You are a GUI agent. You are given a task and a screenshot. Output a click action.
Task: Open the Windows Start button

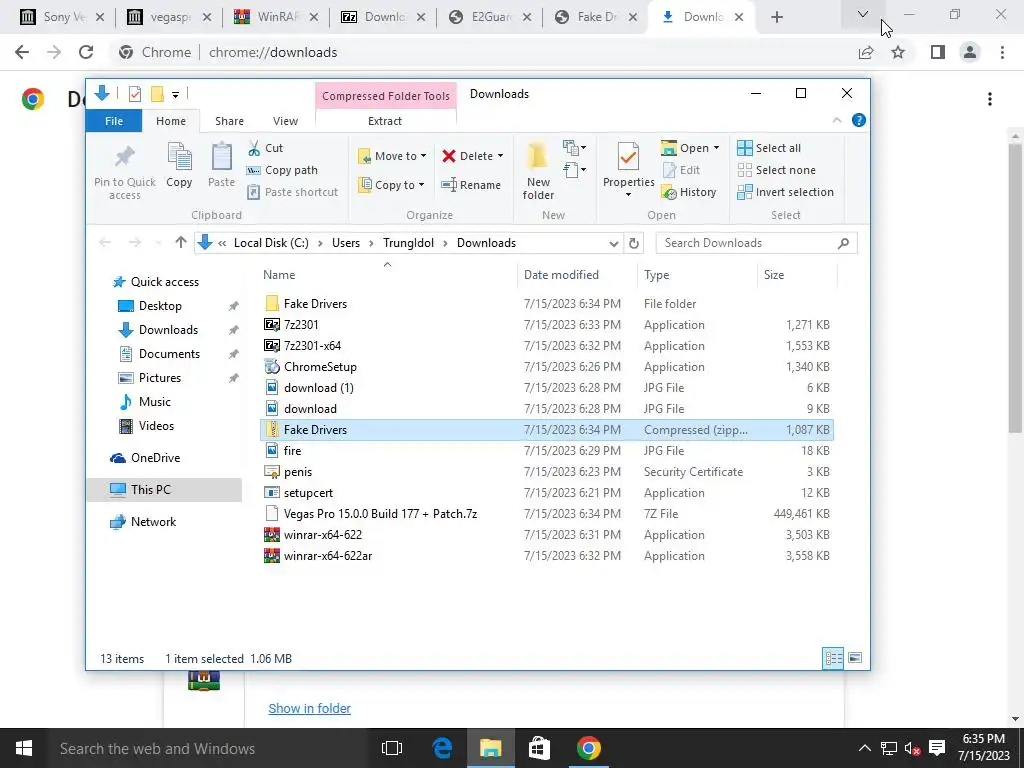[24, 748]
